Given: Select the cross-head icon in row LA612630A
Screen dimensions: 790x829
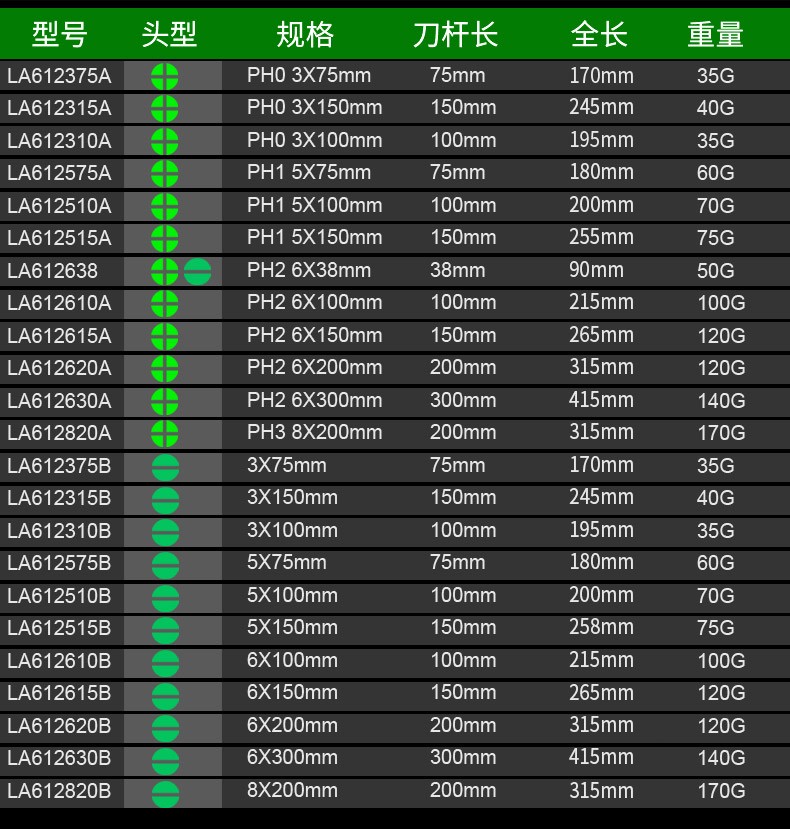Looking at the screenshot, I should click(x=164, y=402).
